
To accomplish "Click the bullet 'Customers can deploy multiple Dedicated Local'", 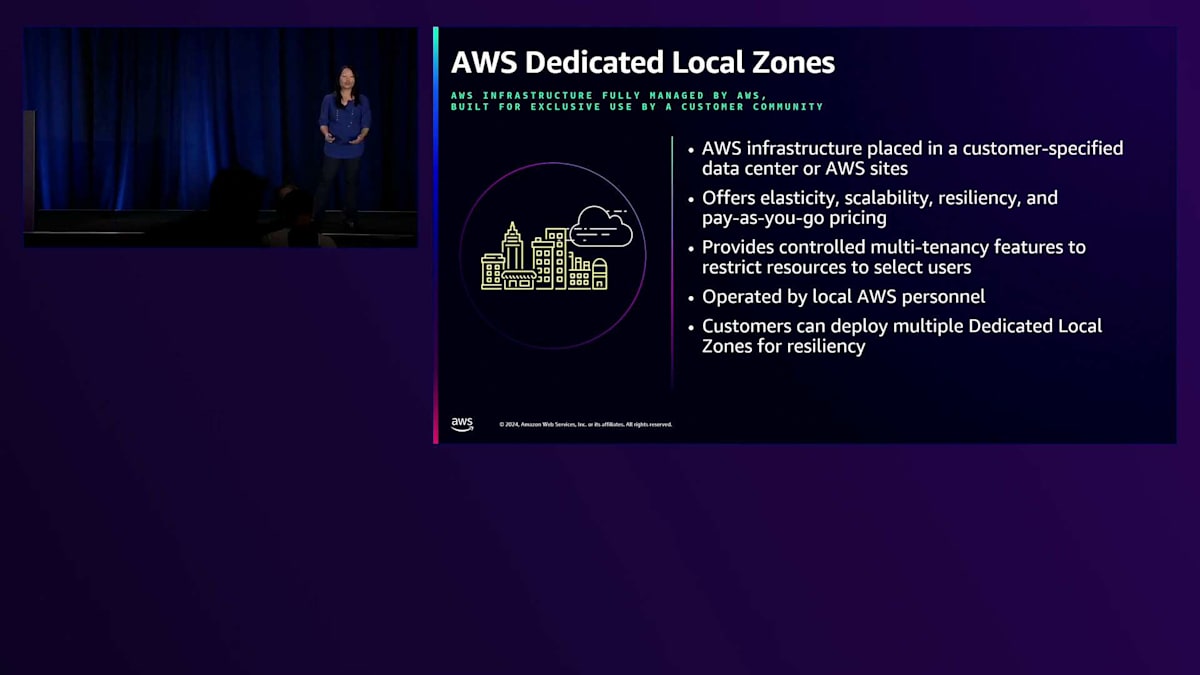I will [901, 336].
